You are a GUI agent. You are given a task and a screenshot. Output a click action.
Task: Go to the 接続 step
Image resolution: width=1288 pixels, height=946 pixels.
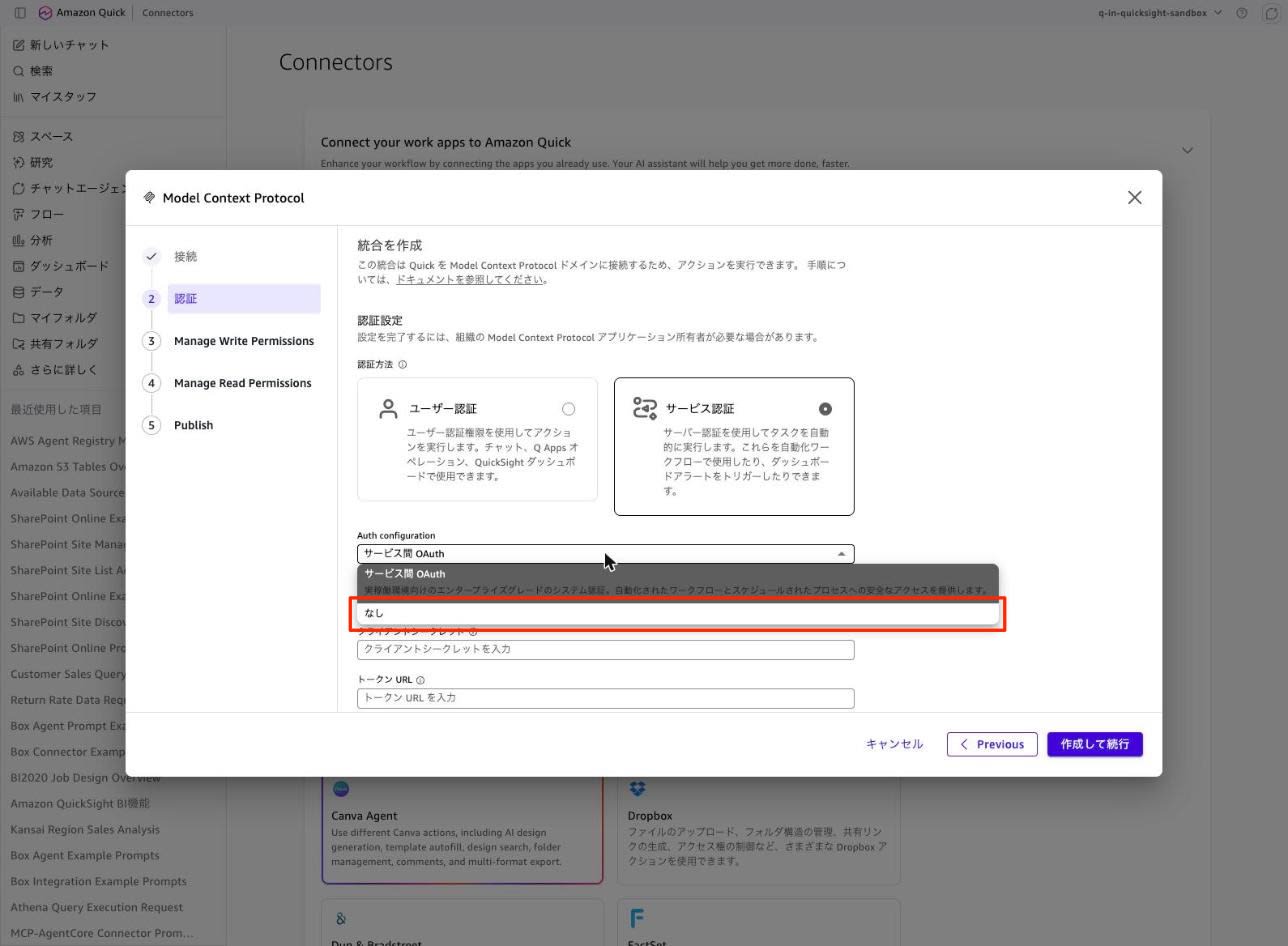point(185,257)
